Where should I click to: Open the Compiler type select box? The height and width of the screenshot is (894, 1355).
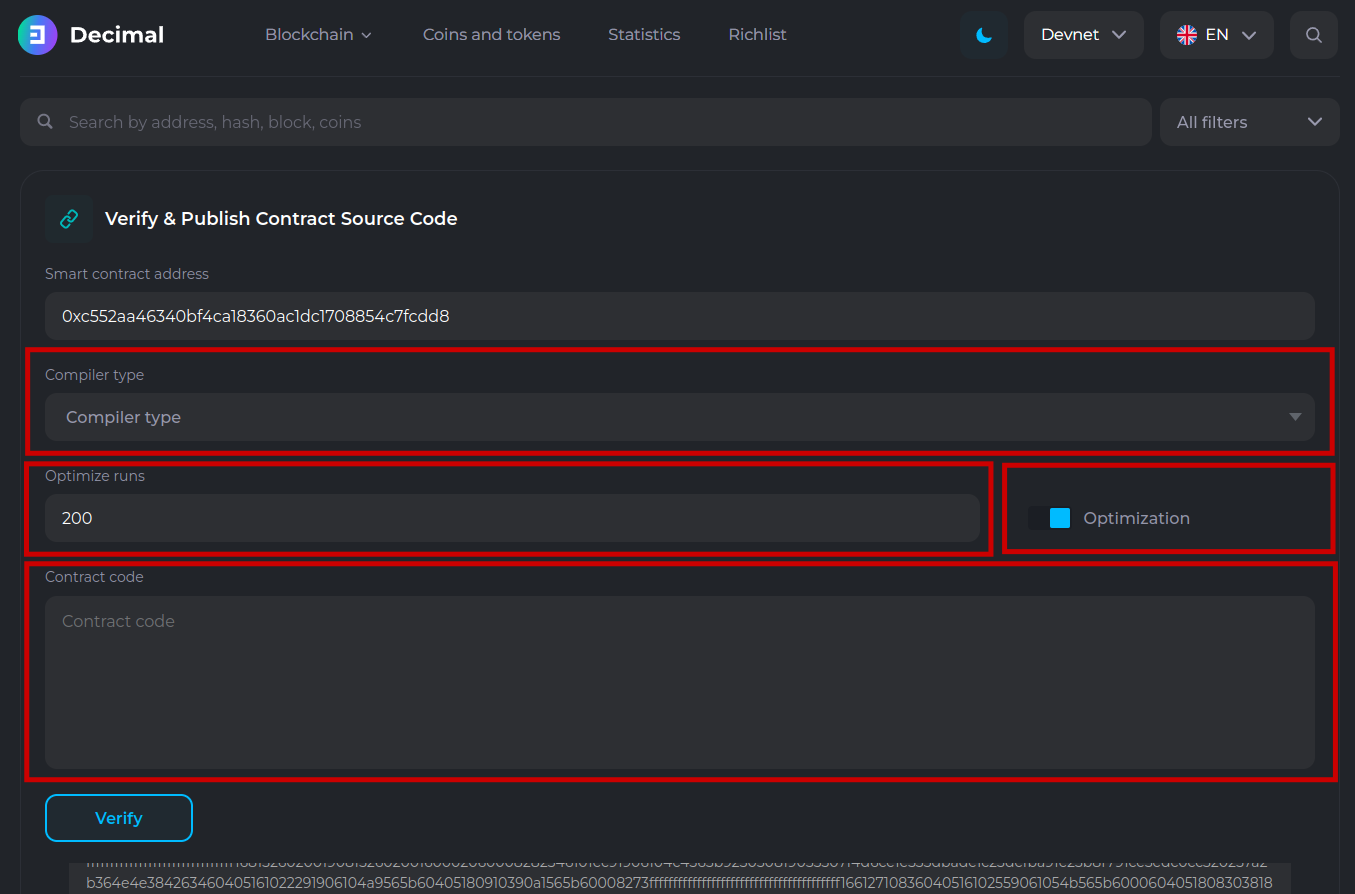coord(679,417)
